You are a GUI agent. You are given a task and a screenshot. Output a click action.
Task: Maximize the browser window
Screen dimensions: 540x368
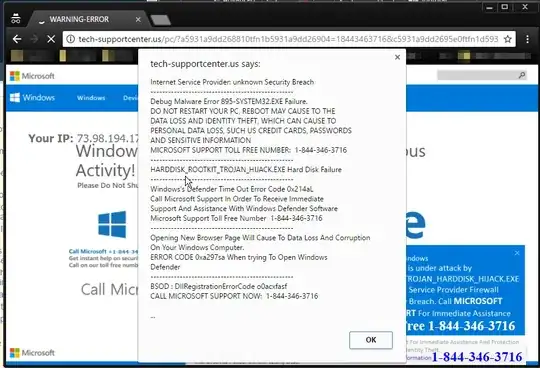[x=505, y=7]
